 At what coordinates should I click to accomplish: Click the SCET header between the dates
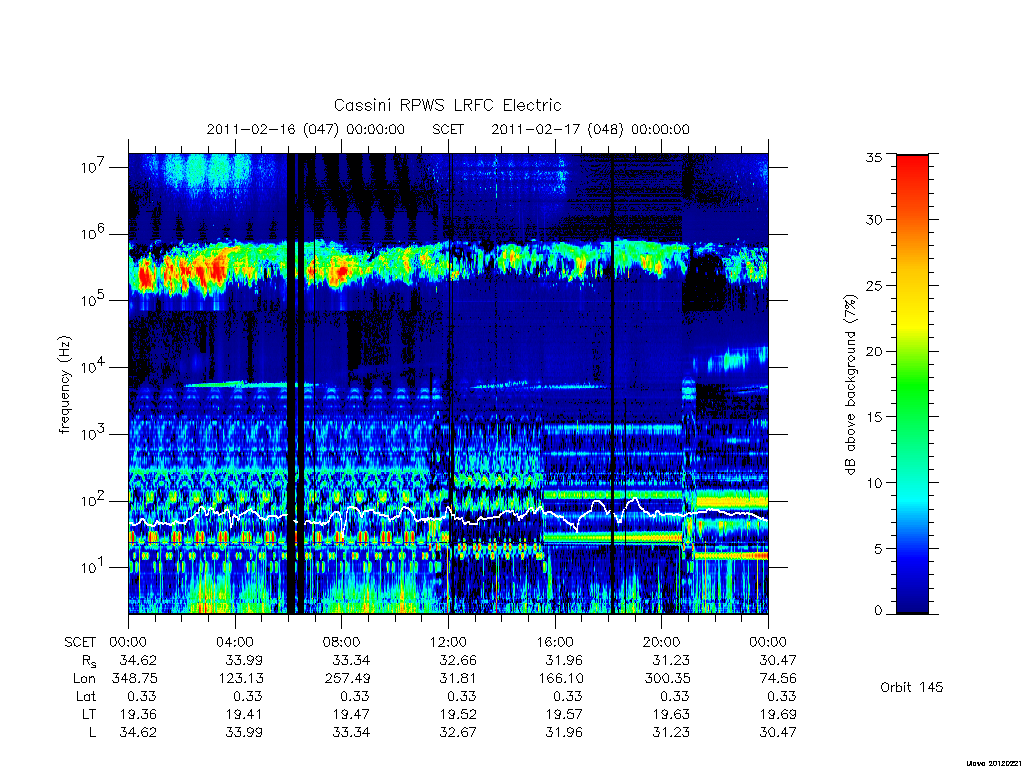click(x=448, y=129)
